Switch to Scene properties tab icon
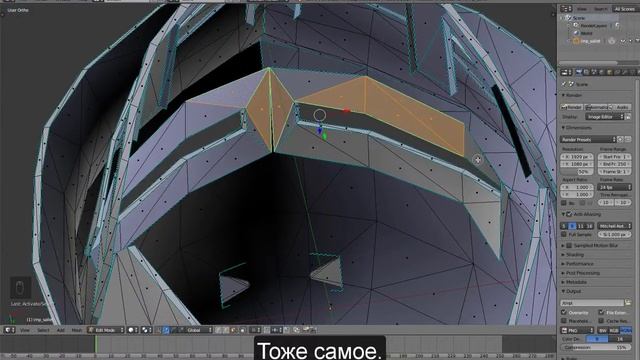Screen dimensions: 640x360 click(x=594, y=72)
